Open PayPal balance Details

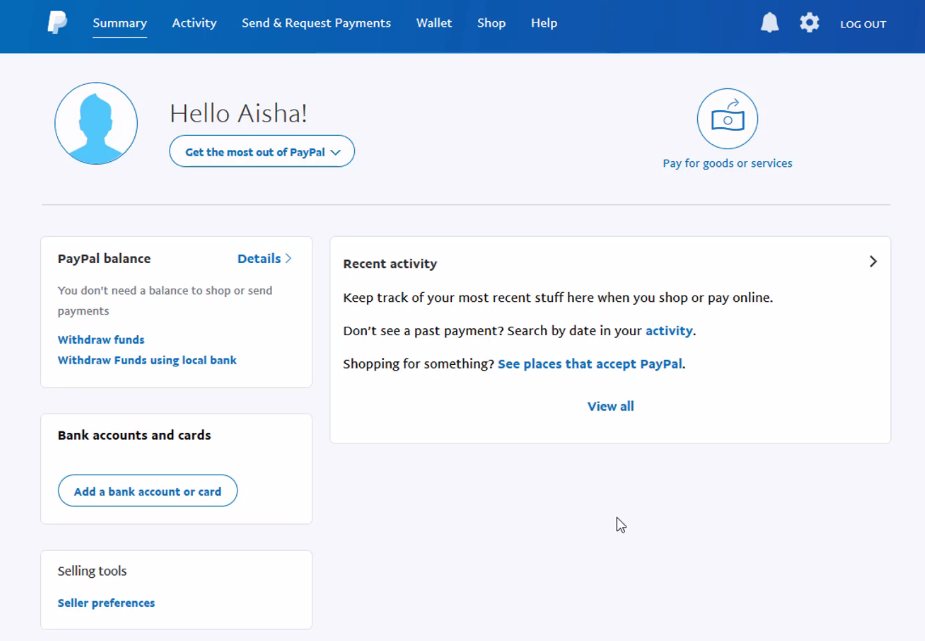tap(264, 259)
